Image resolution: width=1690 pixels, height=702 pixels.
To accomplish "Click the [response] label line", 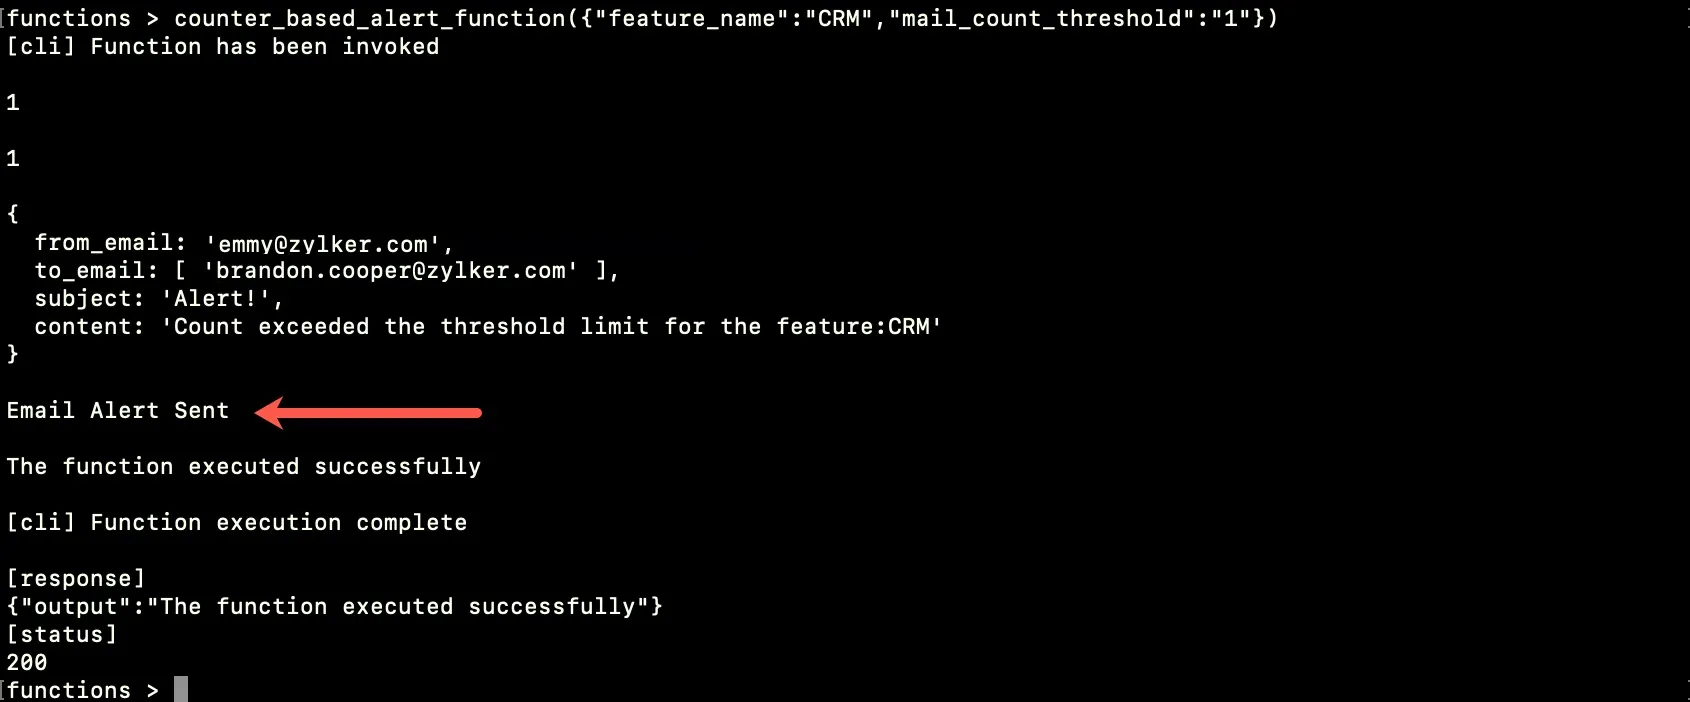I will coord(76,578).
